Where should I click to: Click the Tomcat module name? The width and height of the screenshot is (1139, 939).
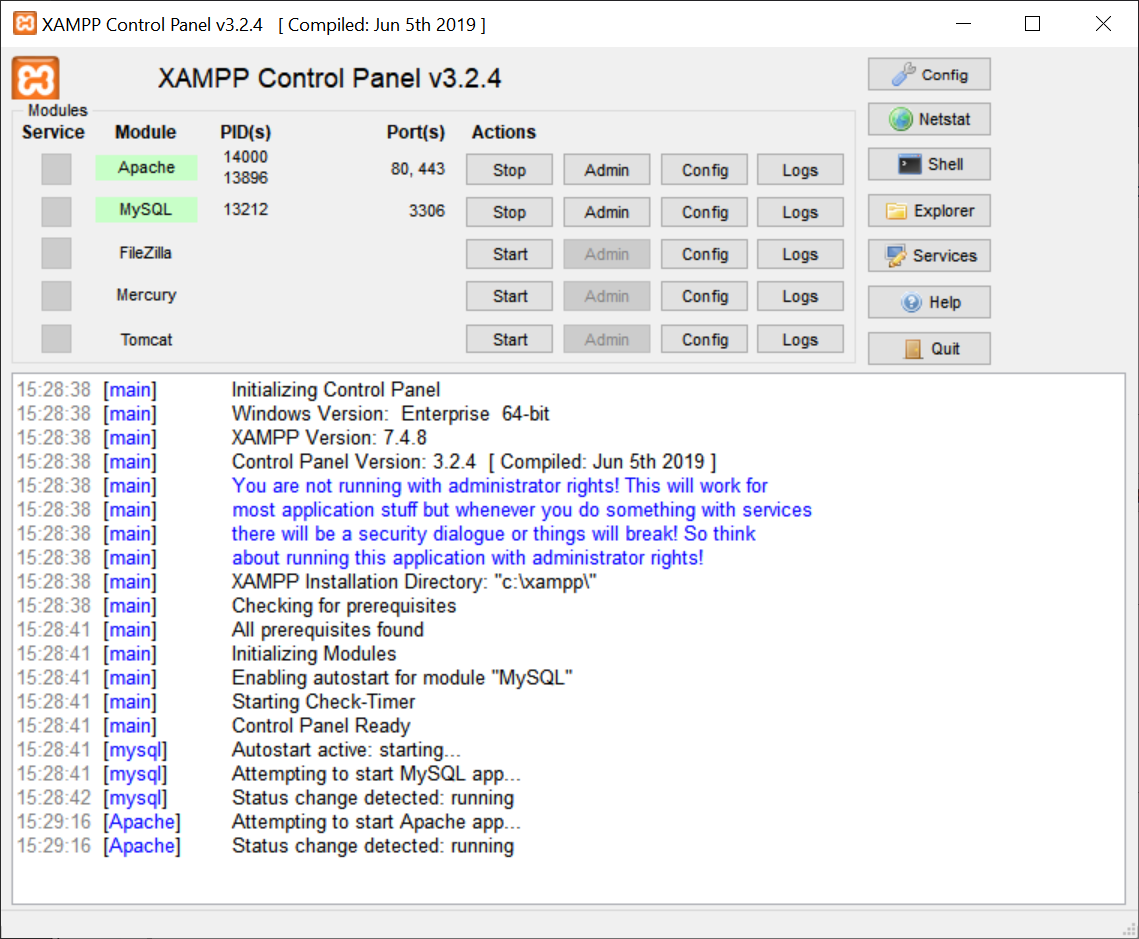pos(146,339)
